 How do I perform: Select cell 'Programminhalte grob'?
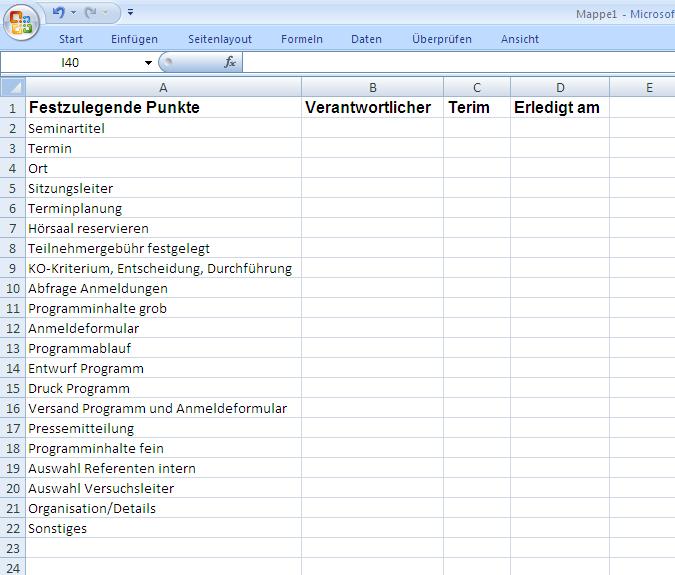point(163,308)
